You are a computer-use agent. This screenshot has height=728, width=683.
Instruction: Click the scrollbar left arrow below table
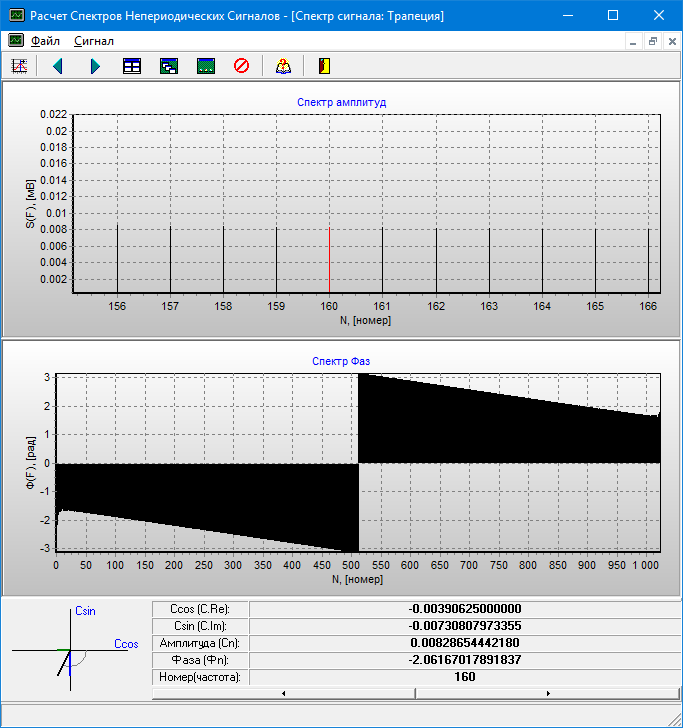pyautogui.click(x=284, y=693)
